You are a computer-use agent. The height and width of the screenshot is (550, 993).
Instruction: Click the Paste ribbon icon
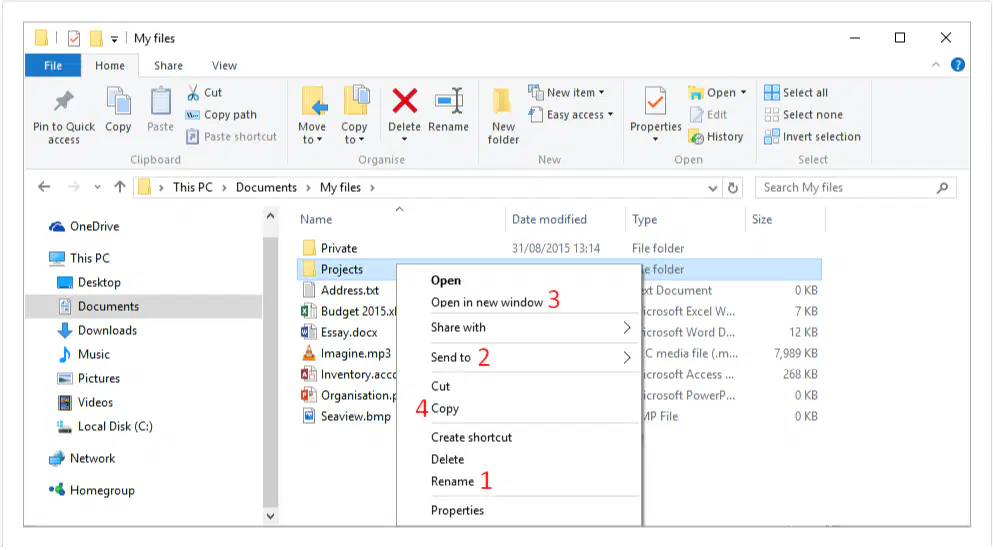[x=160, y=101]
